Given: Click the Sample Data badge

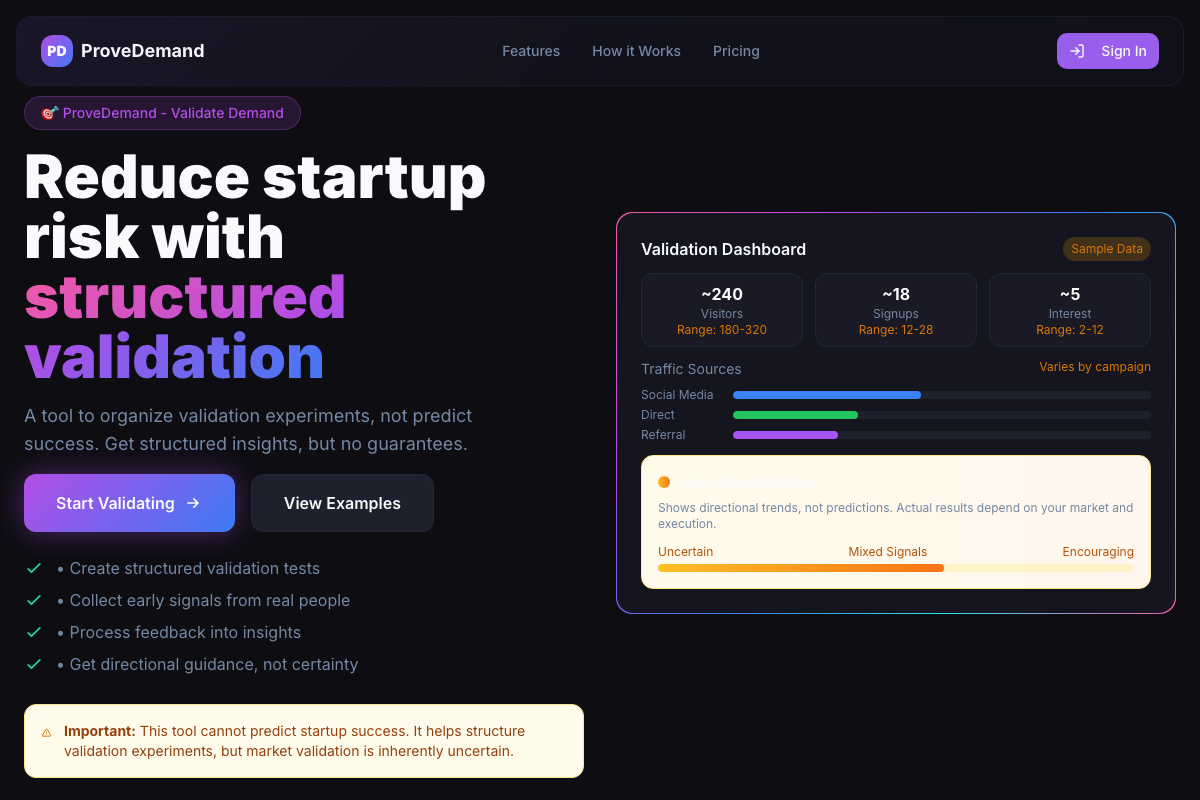Looking at the screenshot, I should 1106,249.
